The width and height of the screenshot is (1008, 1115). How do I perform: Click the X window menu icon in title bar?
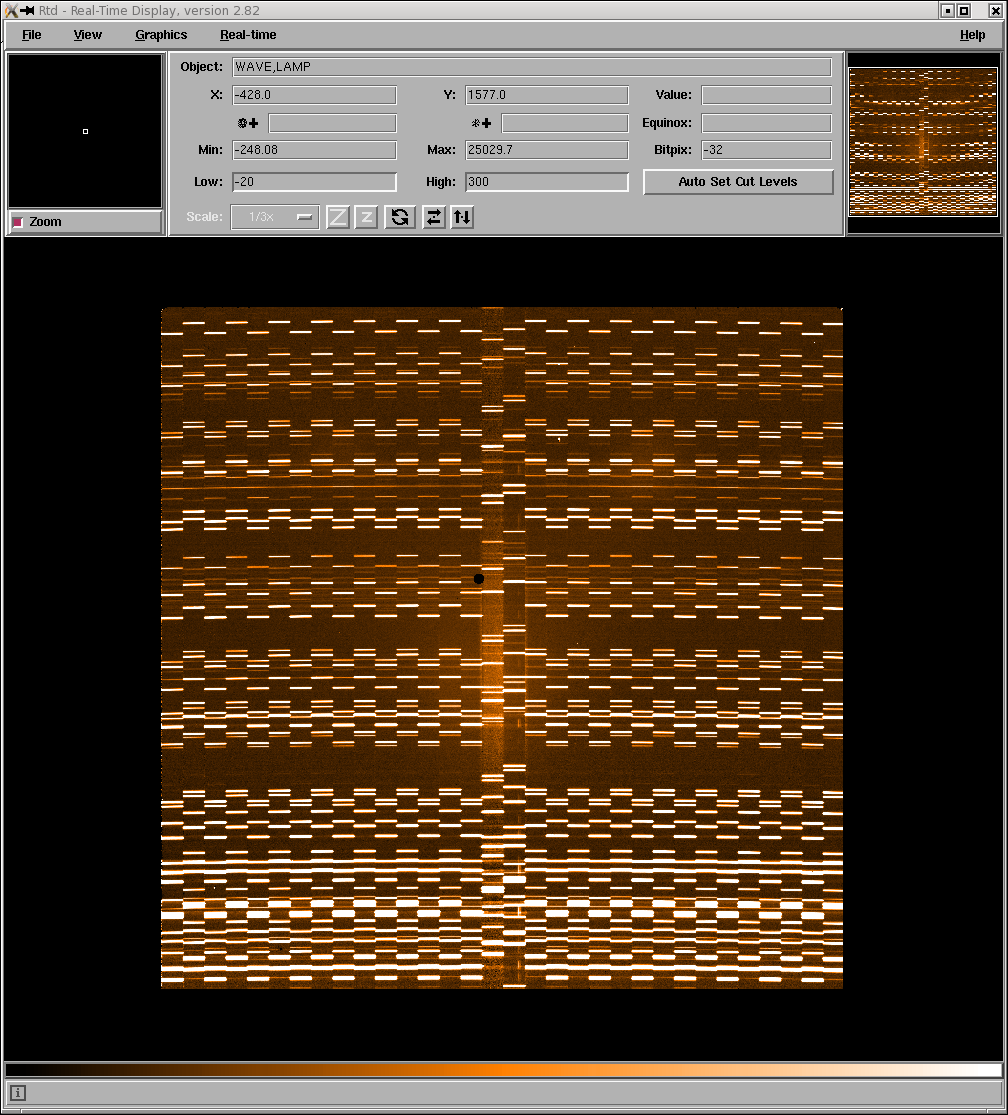coord(11,10)
